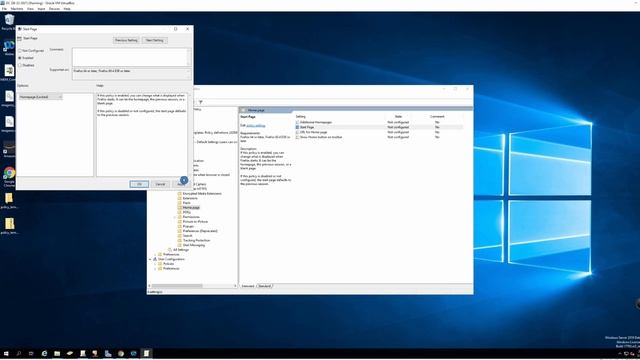Click the User Configuration node icon

click(x=155, y=259)
